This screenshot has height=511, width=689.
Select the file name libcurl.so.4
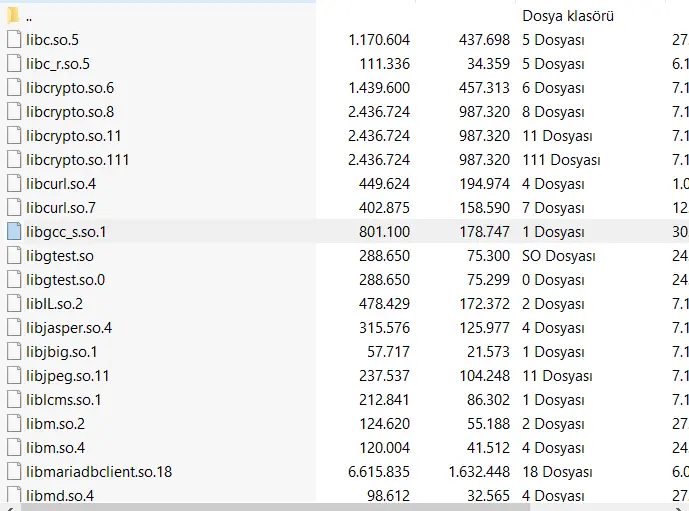click(x=61, y=184)
